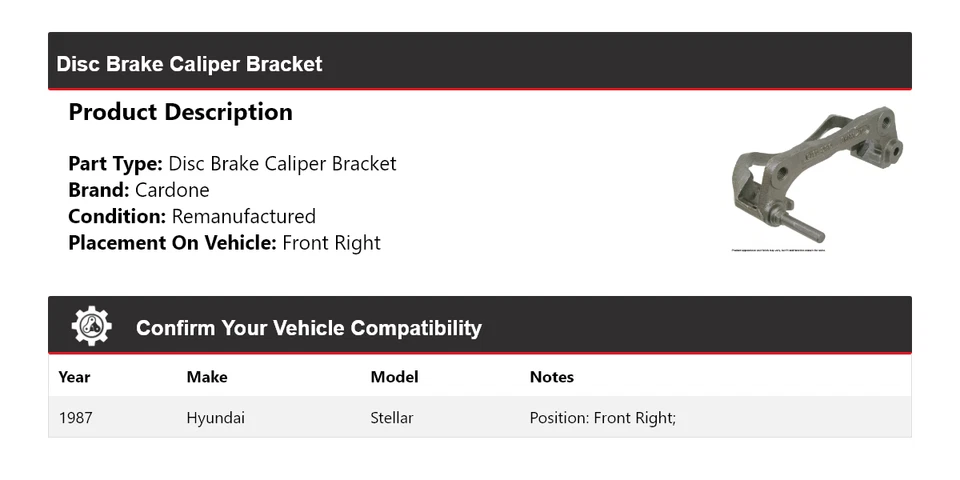Click the Brand label
The image size is (960, 480).
[99, 190]
